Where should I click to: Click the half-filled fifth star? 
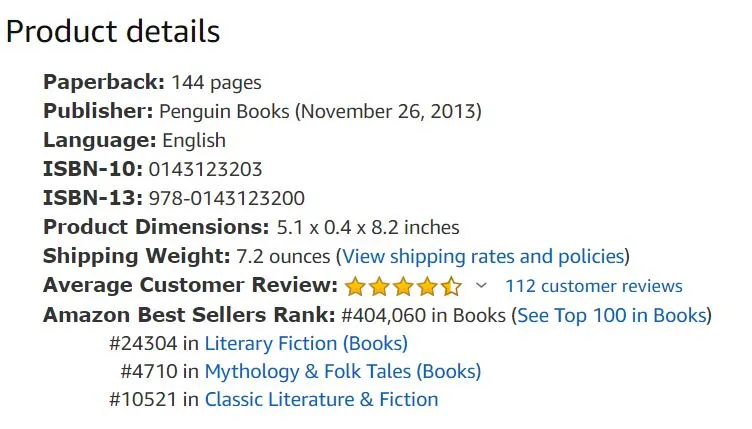pyautogui.click(x=452, y=287)
